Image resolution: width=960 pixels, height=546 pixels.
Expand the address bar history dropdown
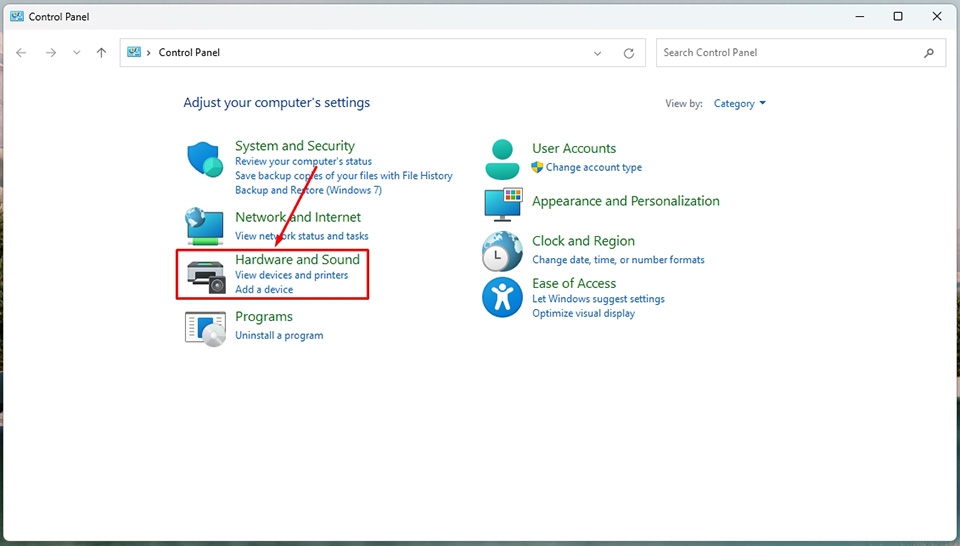[x=598, y=54]
